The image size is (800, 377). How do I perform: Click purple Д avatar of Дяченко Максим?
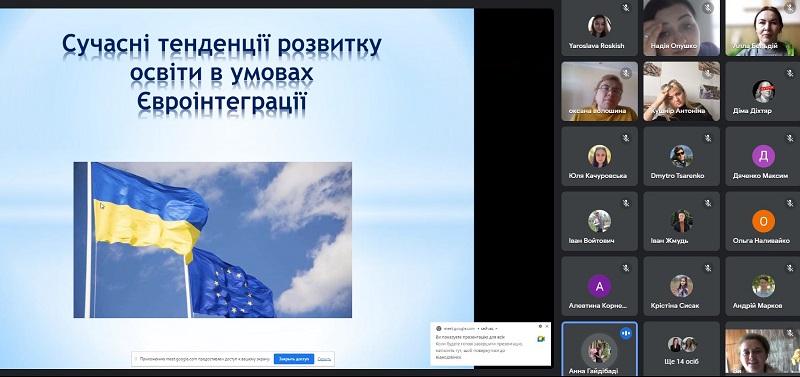pos(763,156)
